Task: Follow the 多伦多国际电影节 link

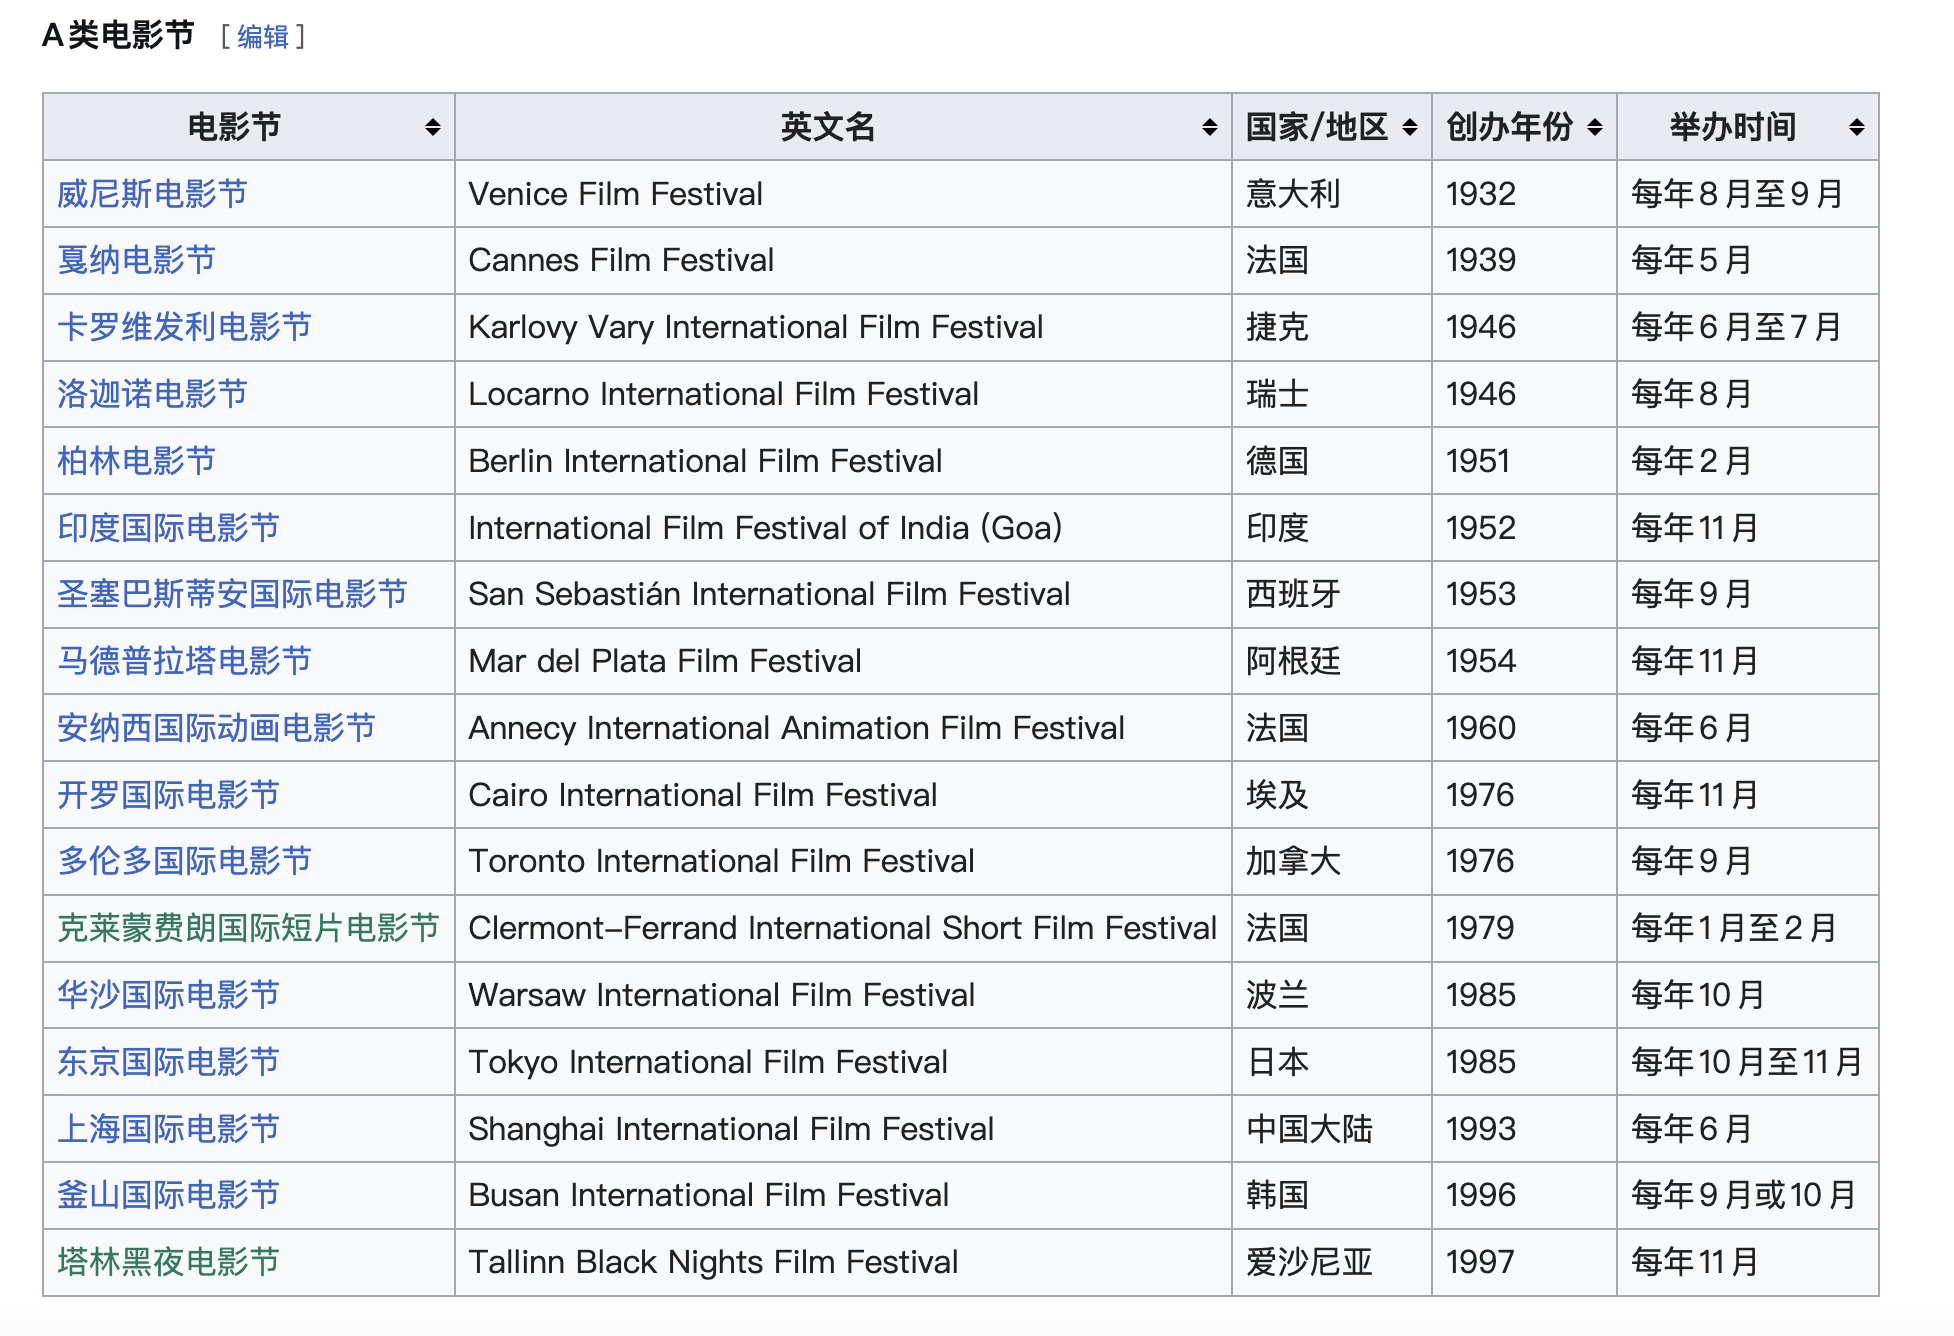Action: pos(184,861)
